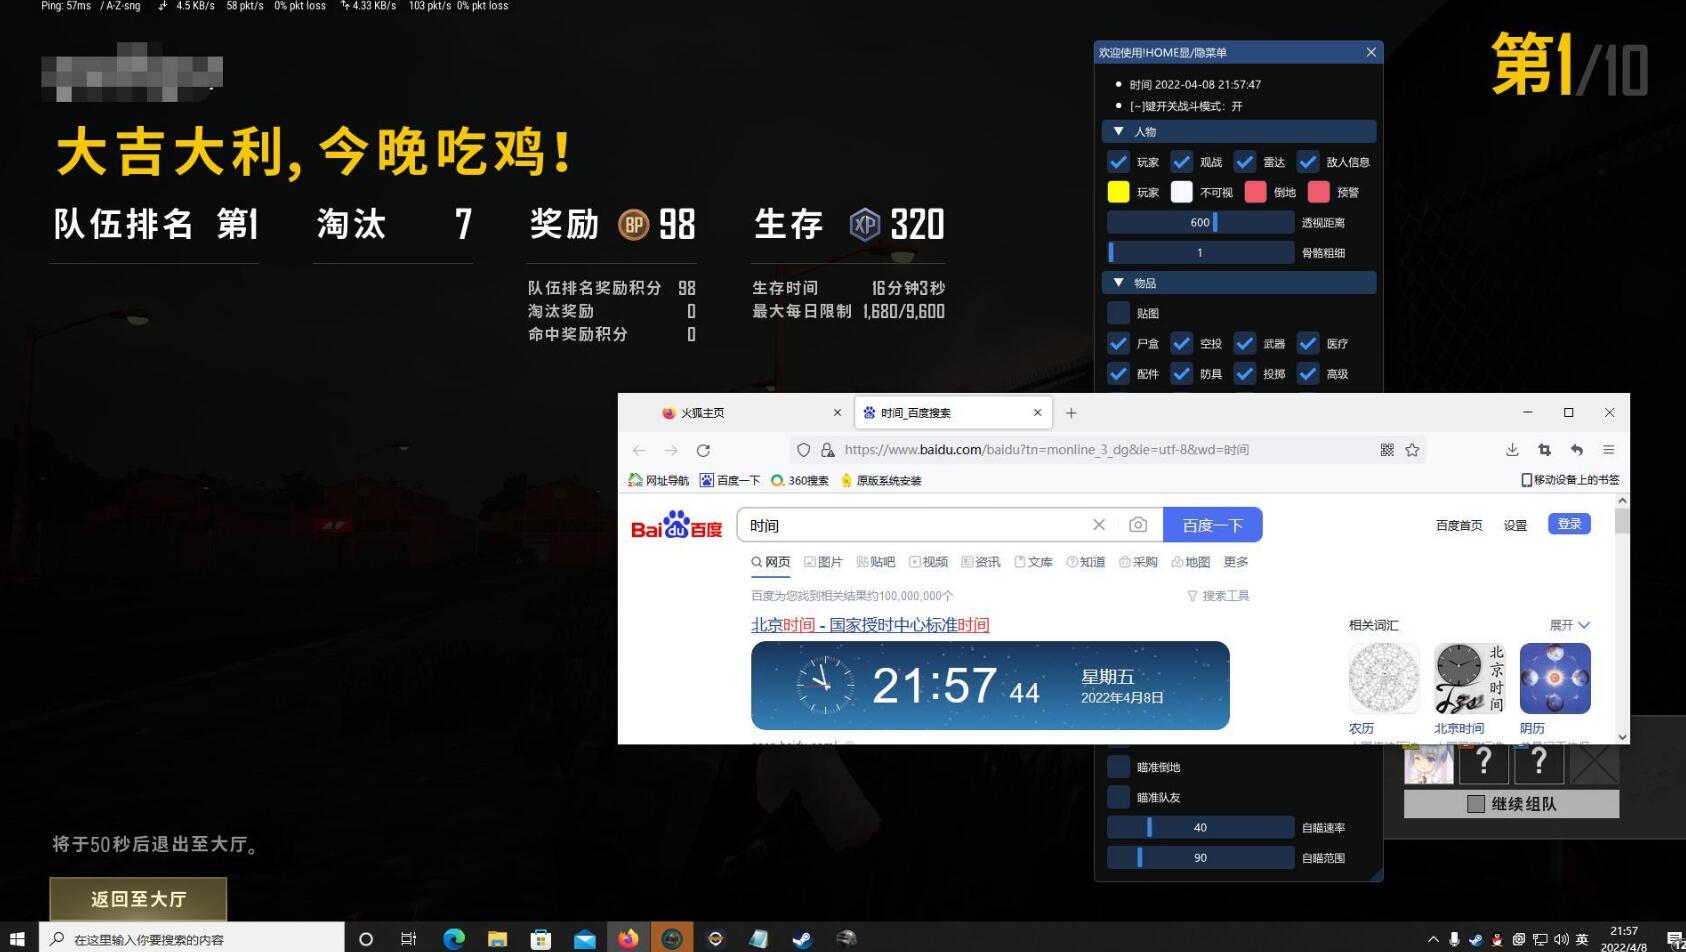
Task: Click the 百度一下 search button
Action: [x=1212, y=525]
